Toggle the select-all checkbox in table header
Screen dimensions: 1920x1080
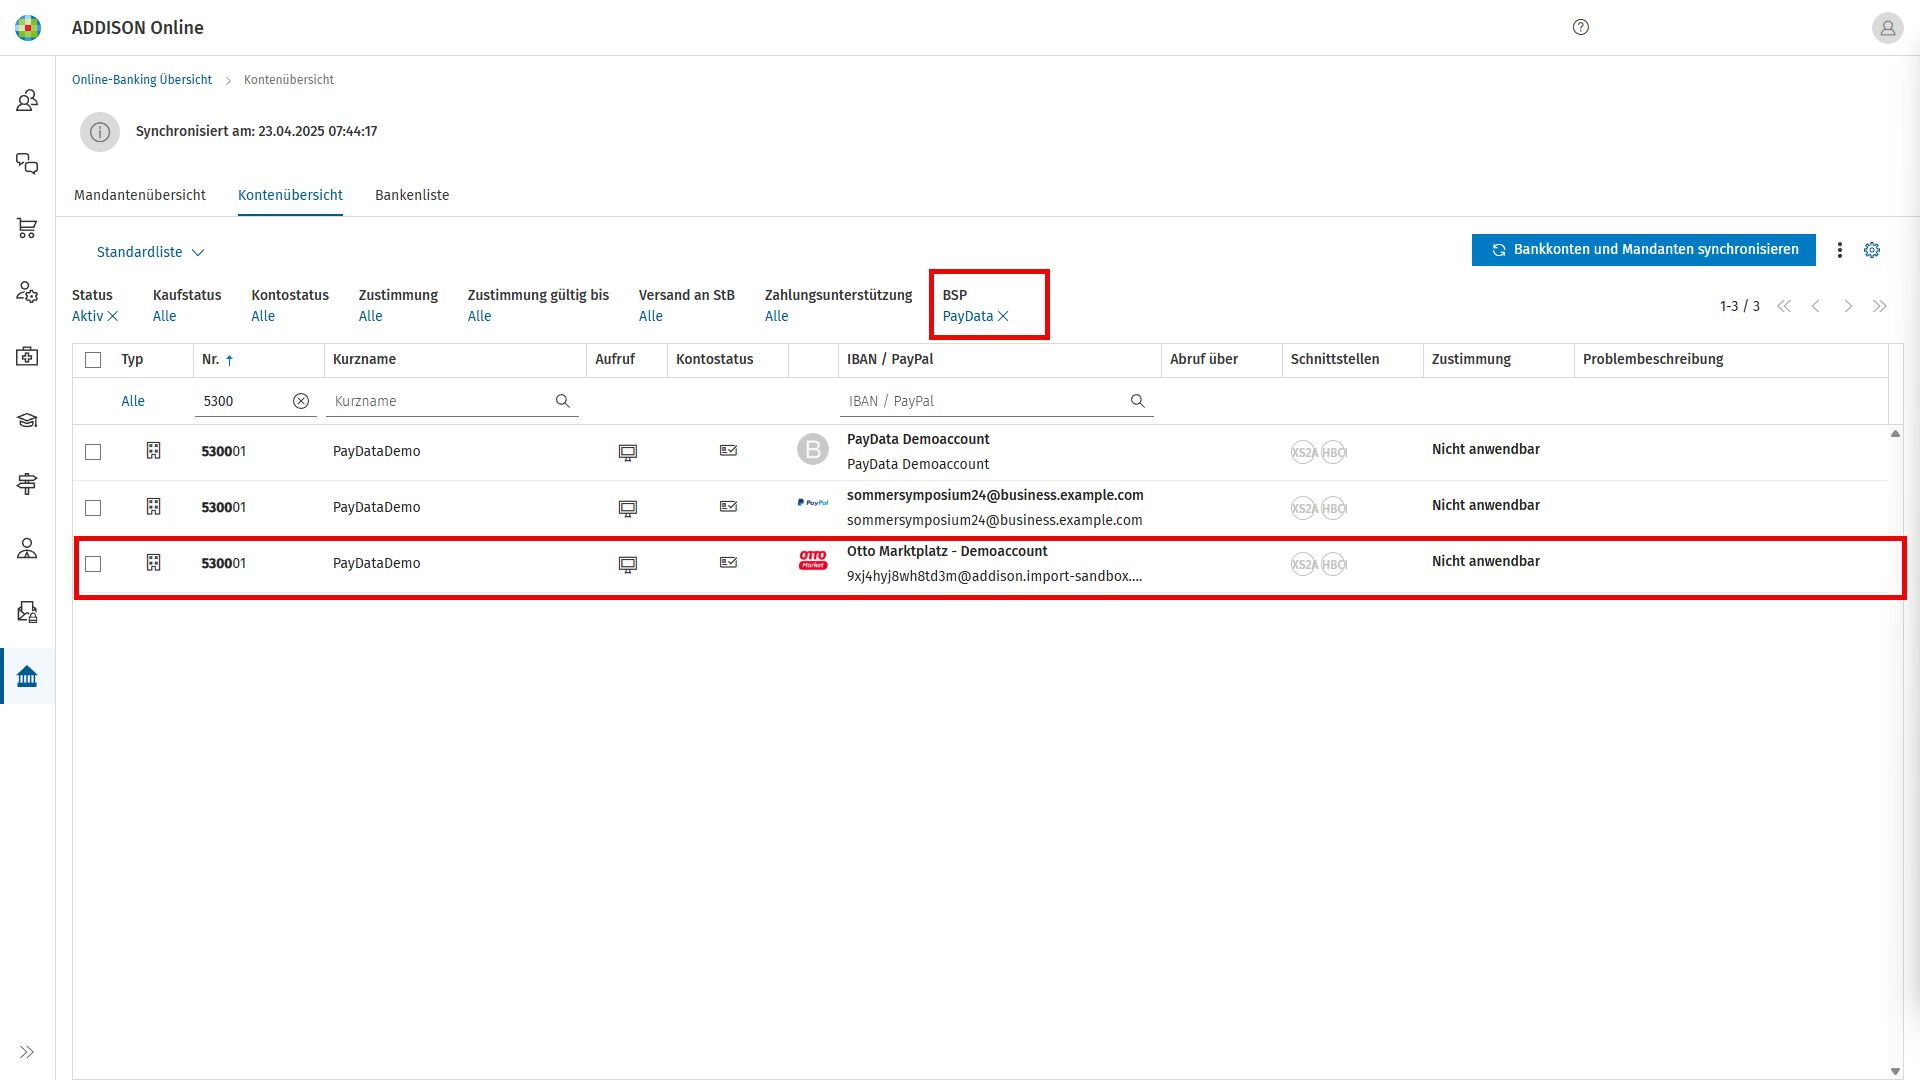pos(93,360)
